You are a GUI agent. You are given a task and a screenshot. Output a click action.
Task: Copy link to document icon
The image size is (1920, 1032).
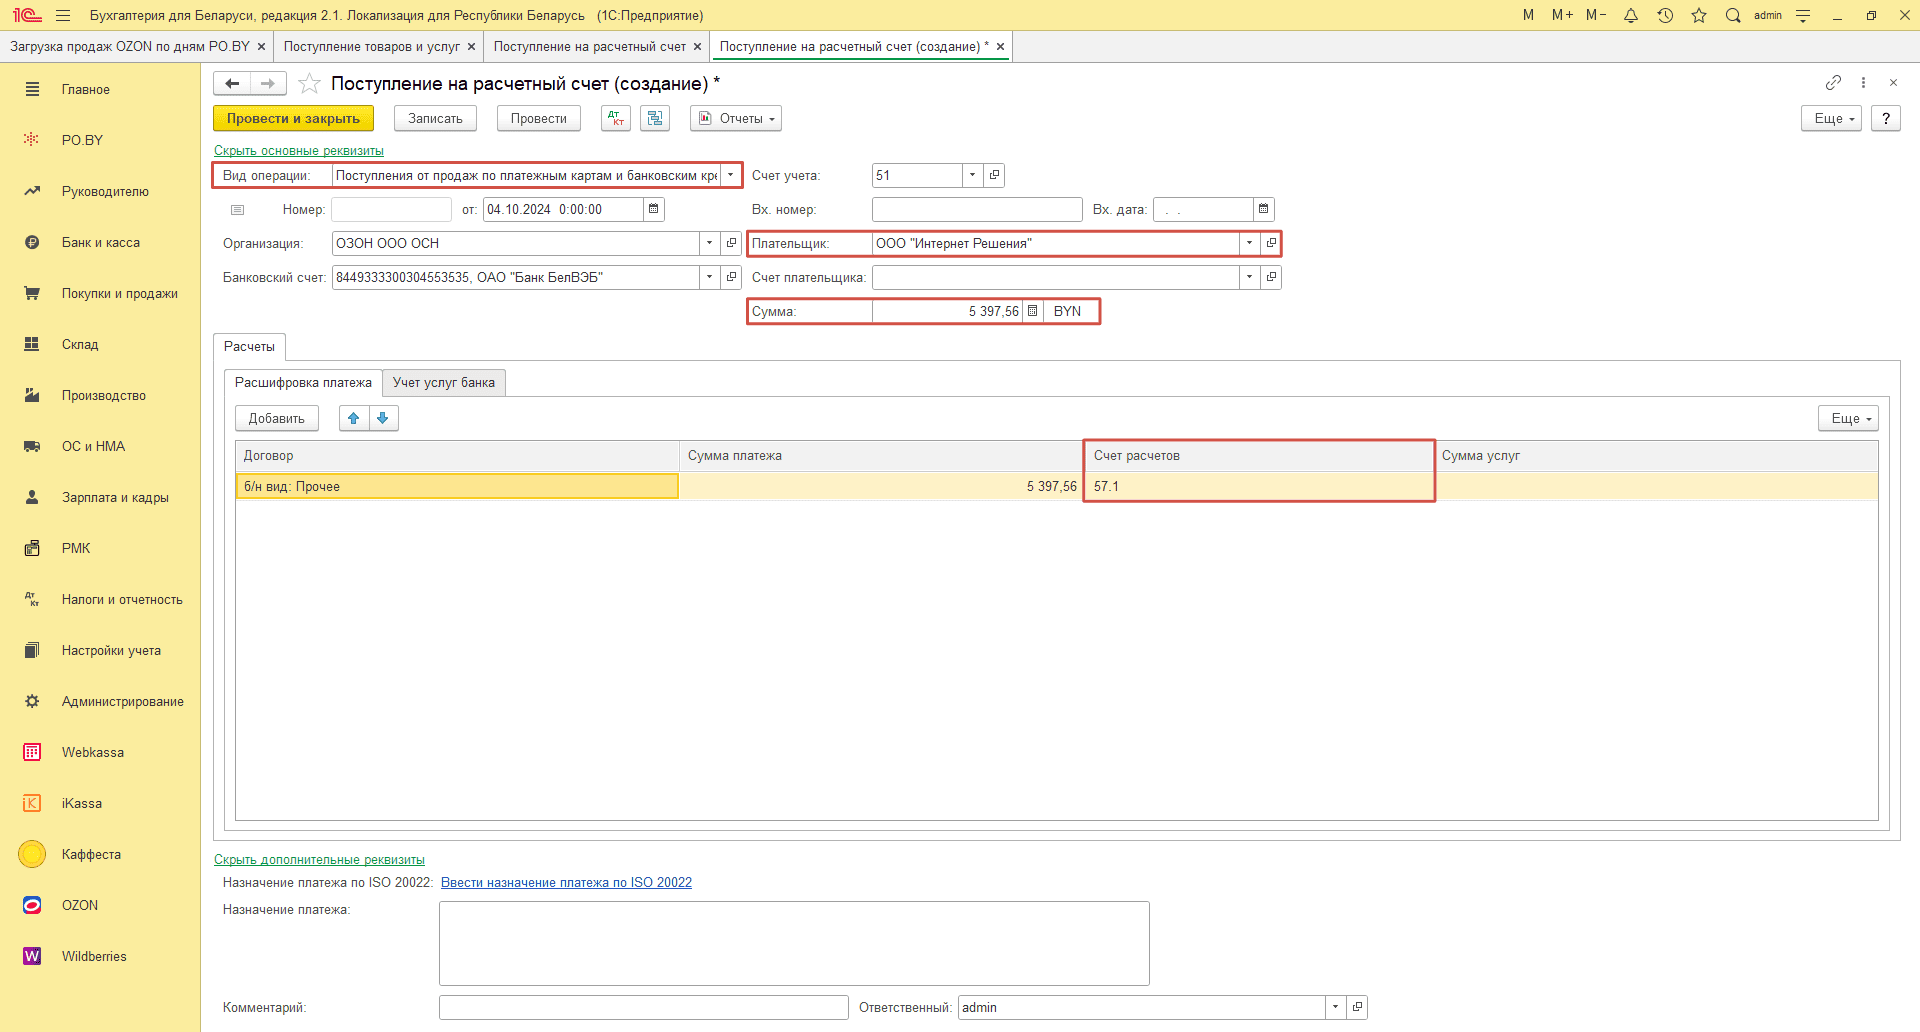[x=1833, y=82]
